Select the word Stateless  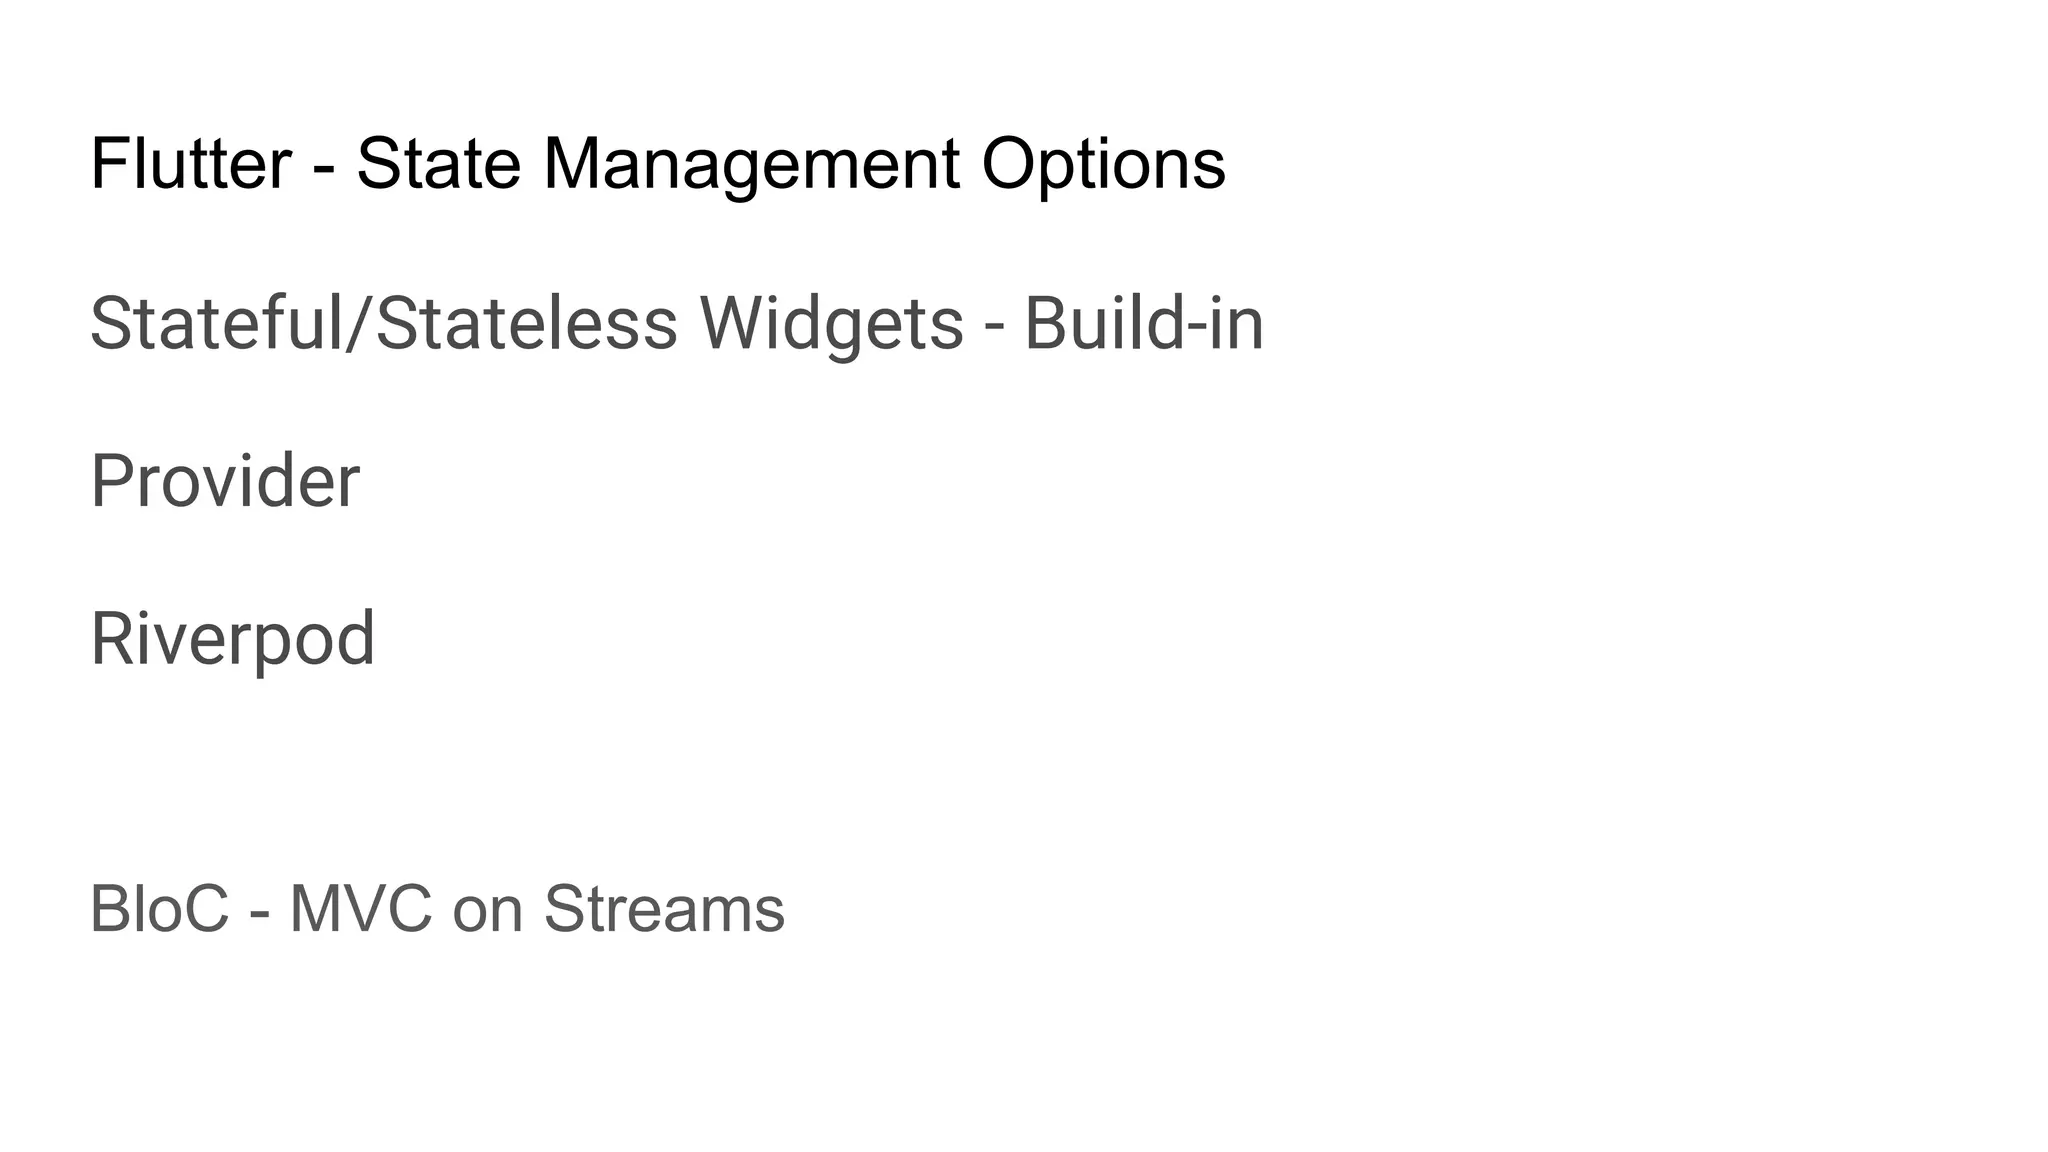pyautogui.click(x=528, y=323)
